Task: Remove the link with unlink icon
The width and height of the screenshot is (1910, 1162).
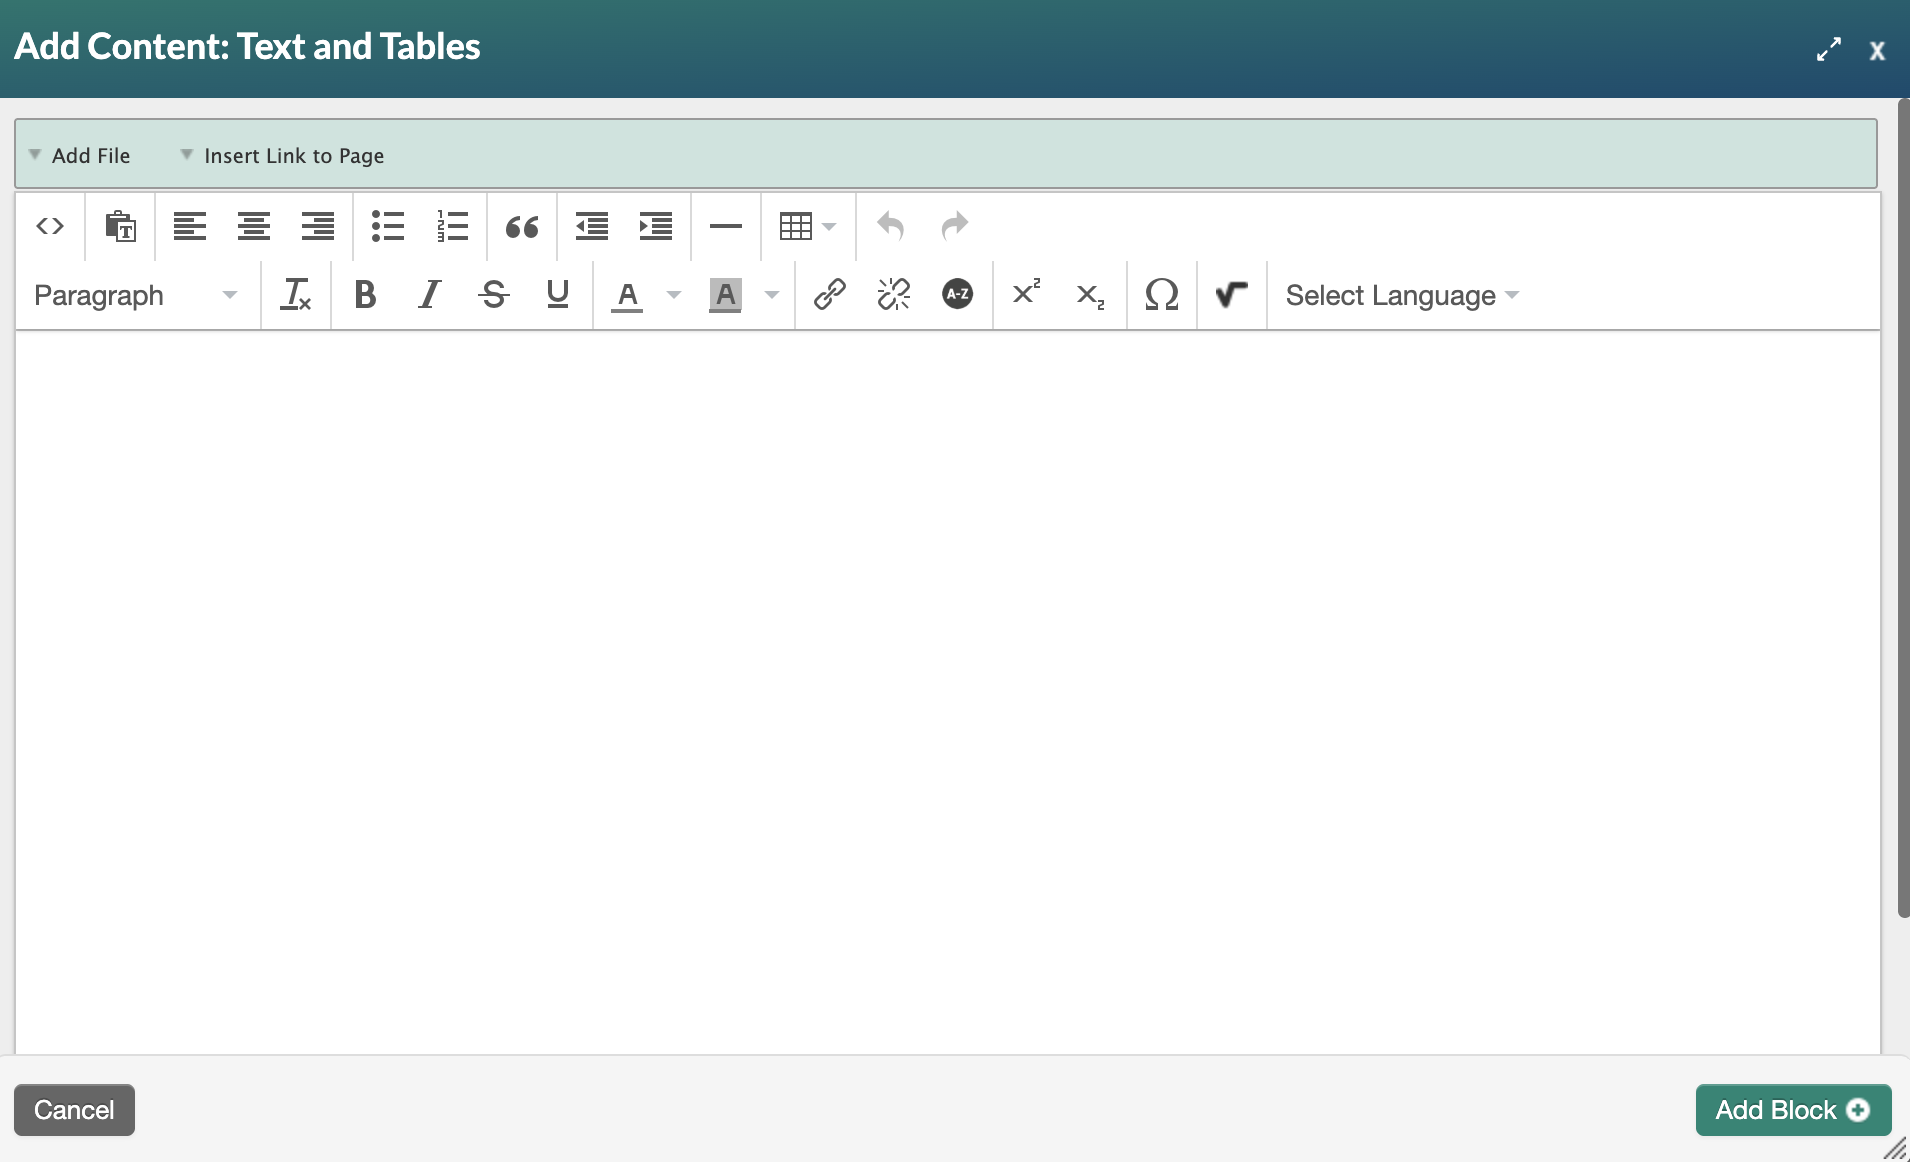Action: click(894, 295)
